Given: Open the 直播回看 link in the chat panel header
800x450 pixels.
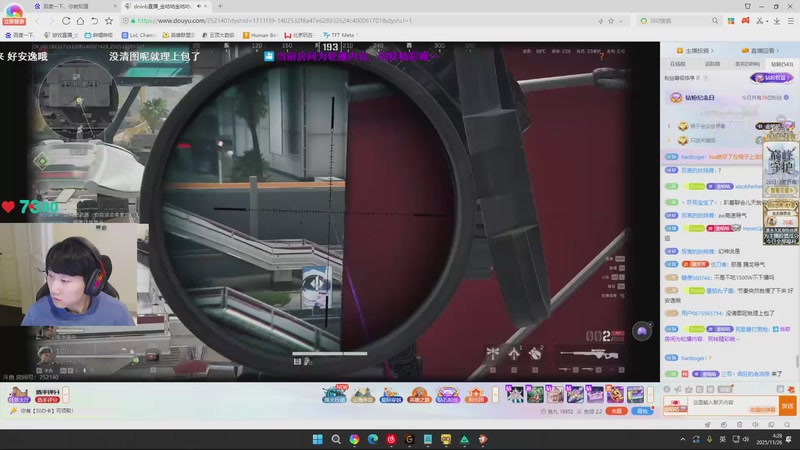Looking at the screenshot, I should 760,51.
